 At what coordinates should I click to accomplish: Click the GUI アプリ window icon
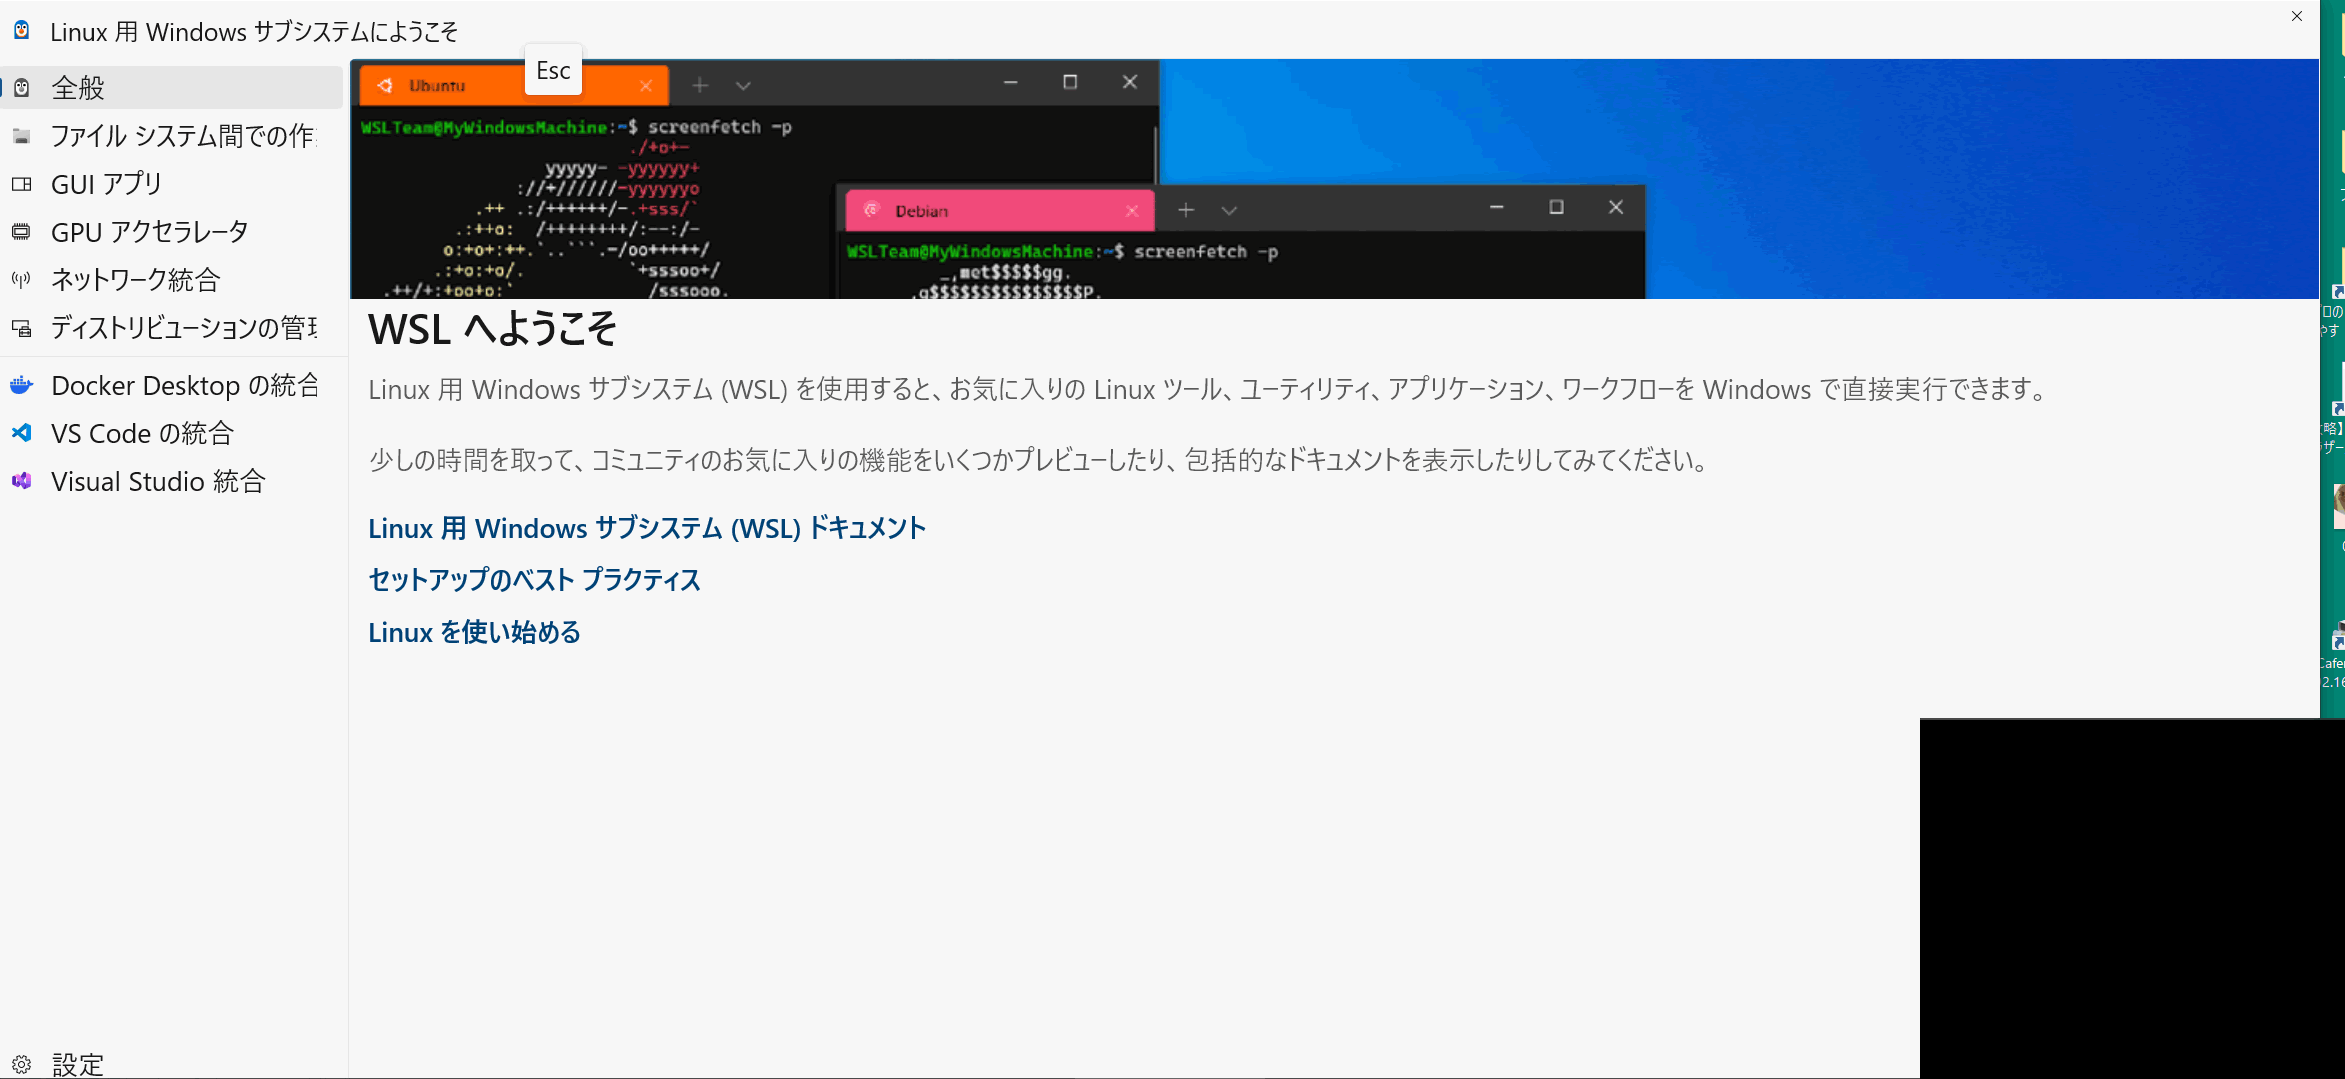[21, 184]
